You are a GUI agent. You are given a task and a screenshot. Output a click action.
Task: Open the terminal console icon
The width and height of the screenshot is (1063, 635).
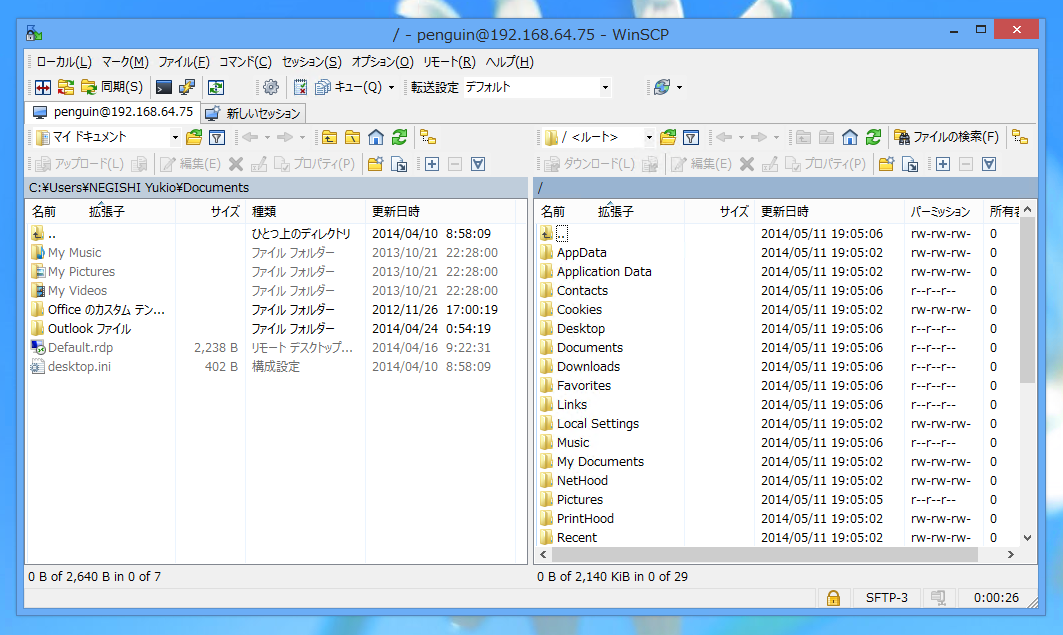tap(163, 87)
